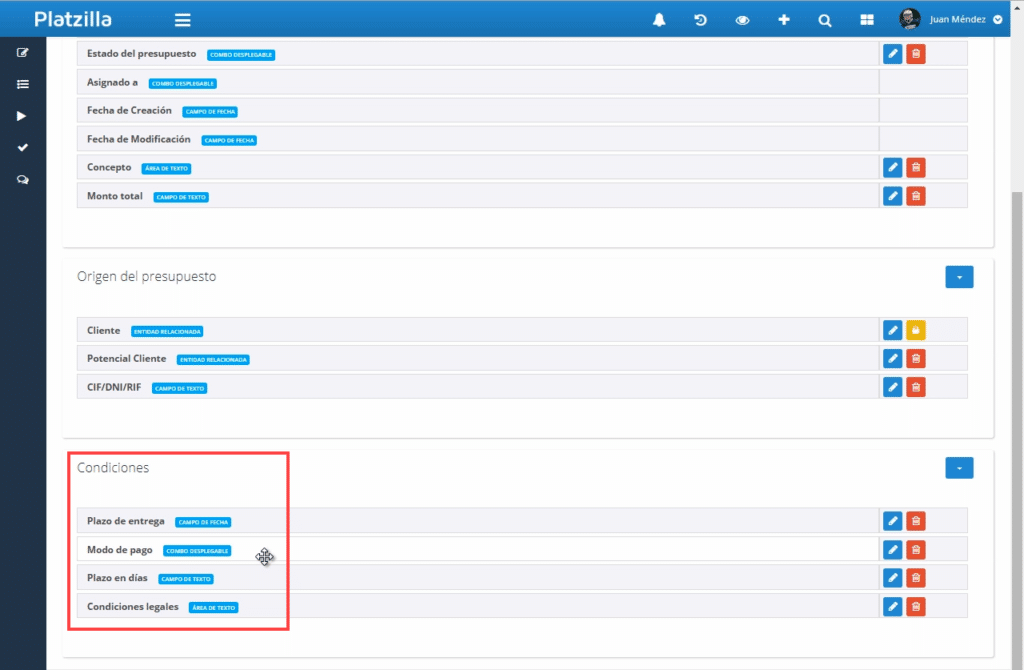
Task: Delete the Monto total field
Action: pos(916,196)
